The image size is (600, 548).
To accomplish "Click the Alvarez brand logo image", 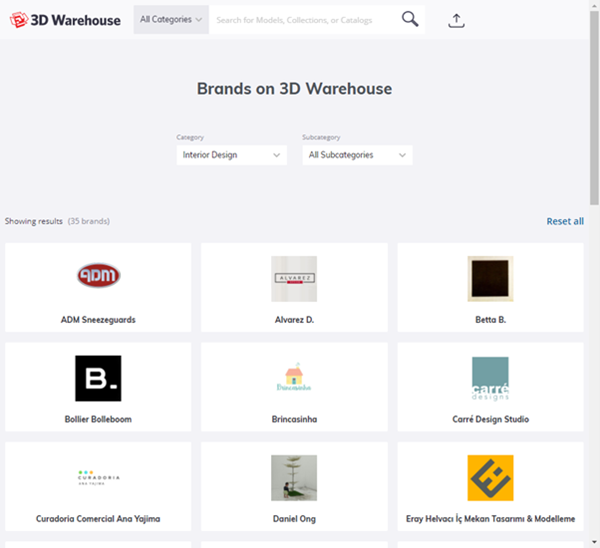I will tap(294, 278).
